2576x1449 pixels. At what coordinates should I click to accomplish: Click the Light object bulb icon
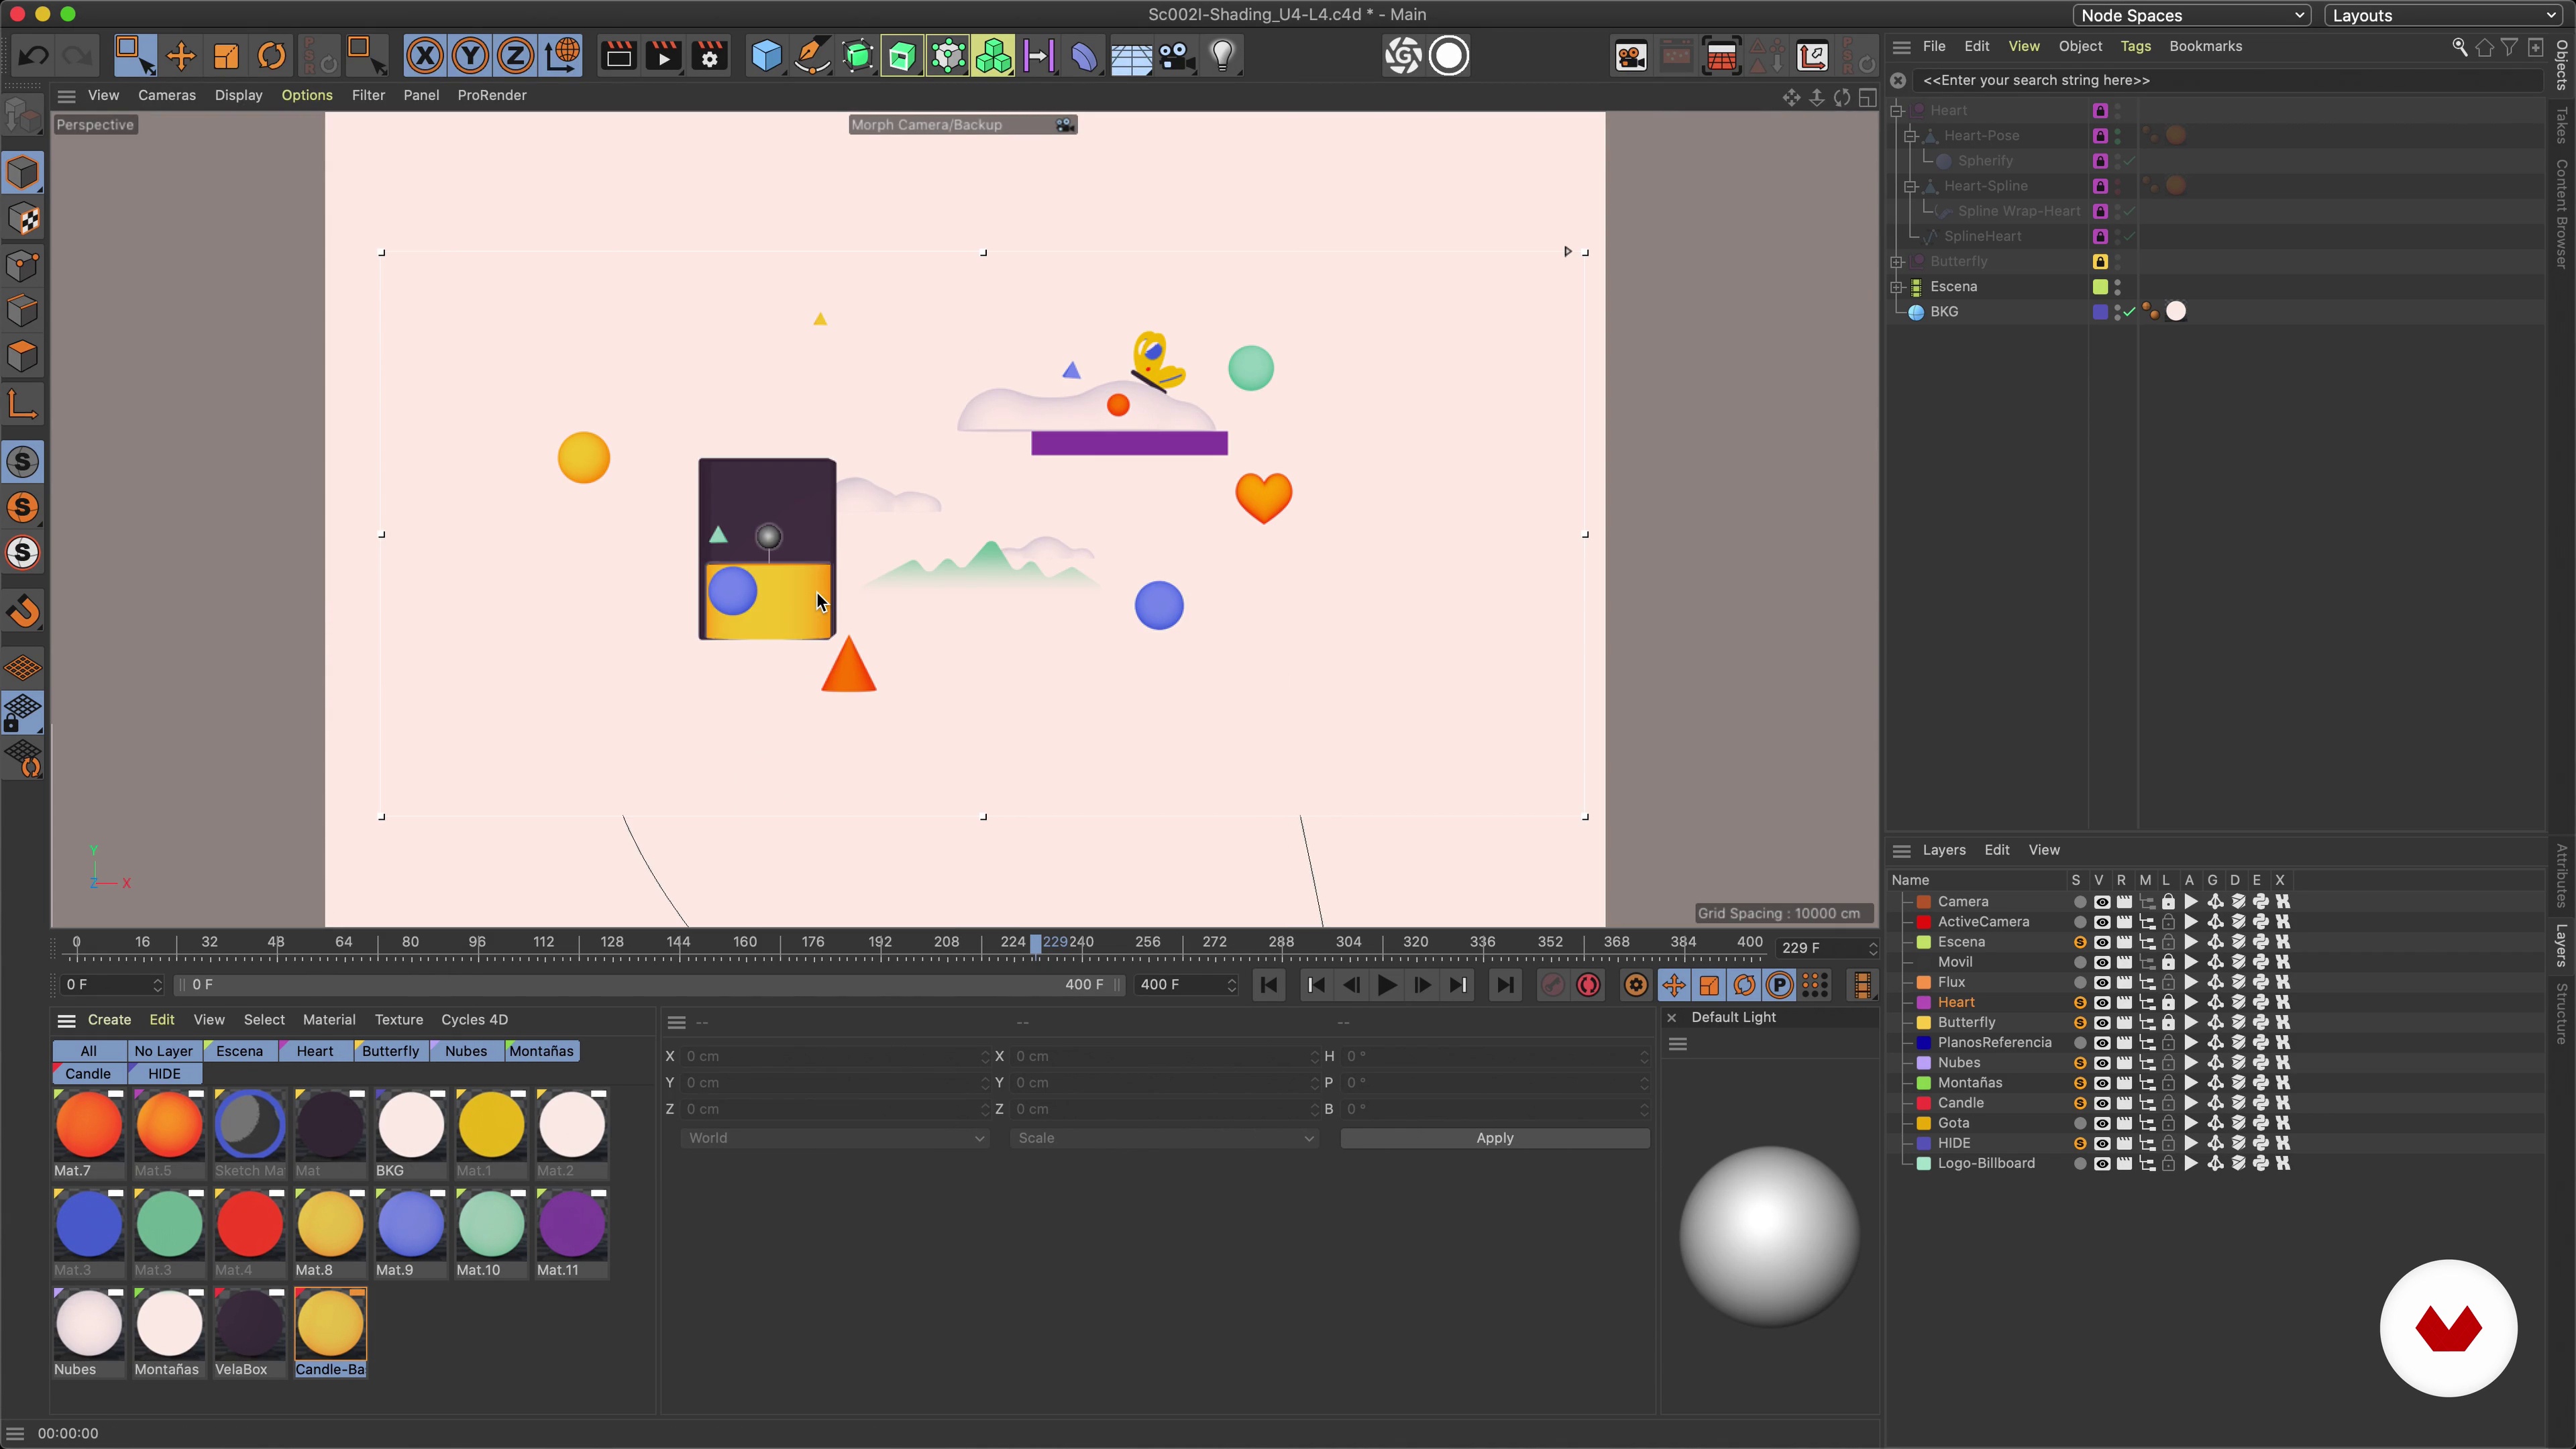coord(1222,56)
